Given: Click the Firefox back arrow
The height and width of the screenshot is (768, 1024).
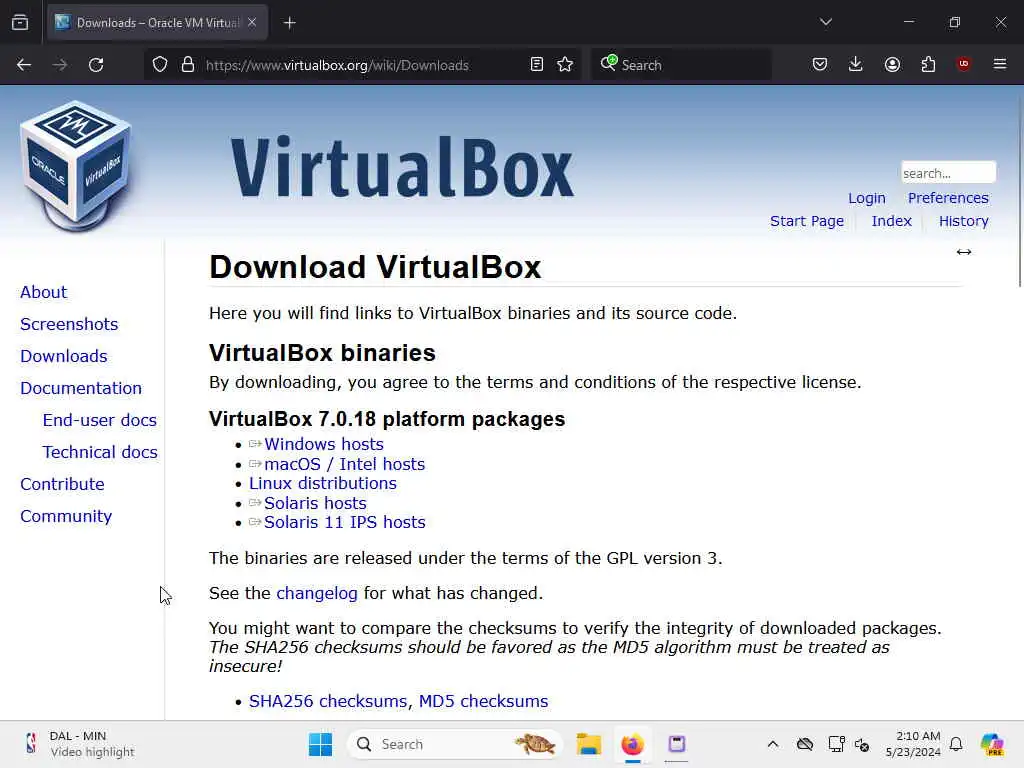Looking at the screenshot, I should point(24,65).
